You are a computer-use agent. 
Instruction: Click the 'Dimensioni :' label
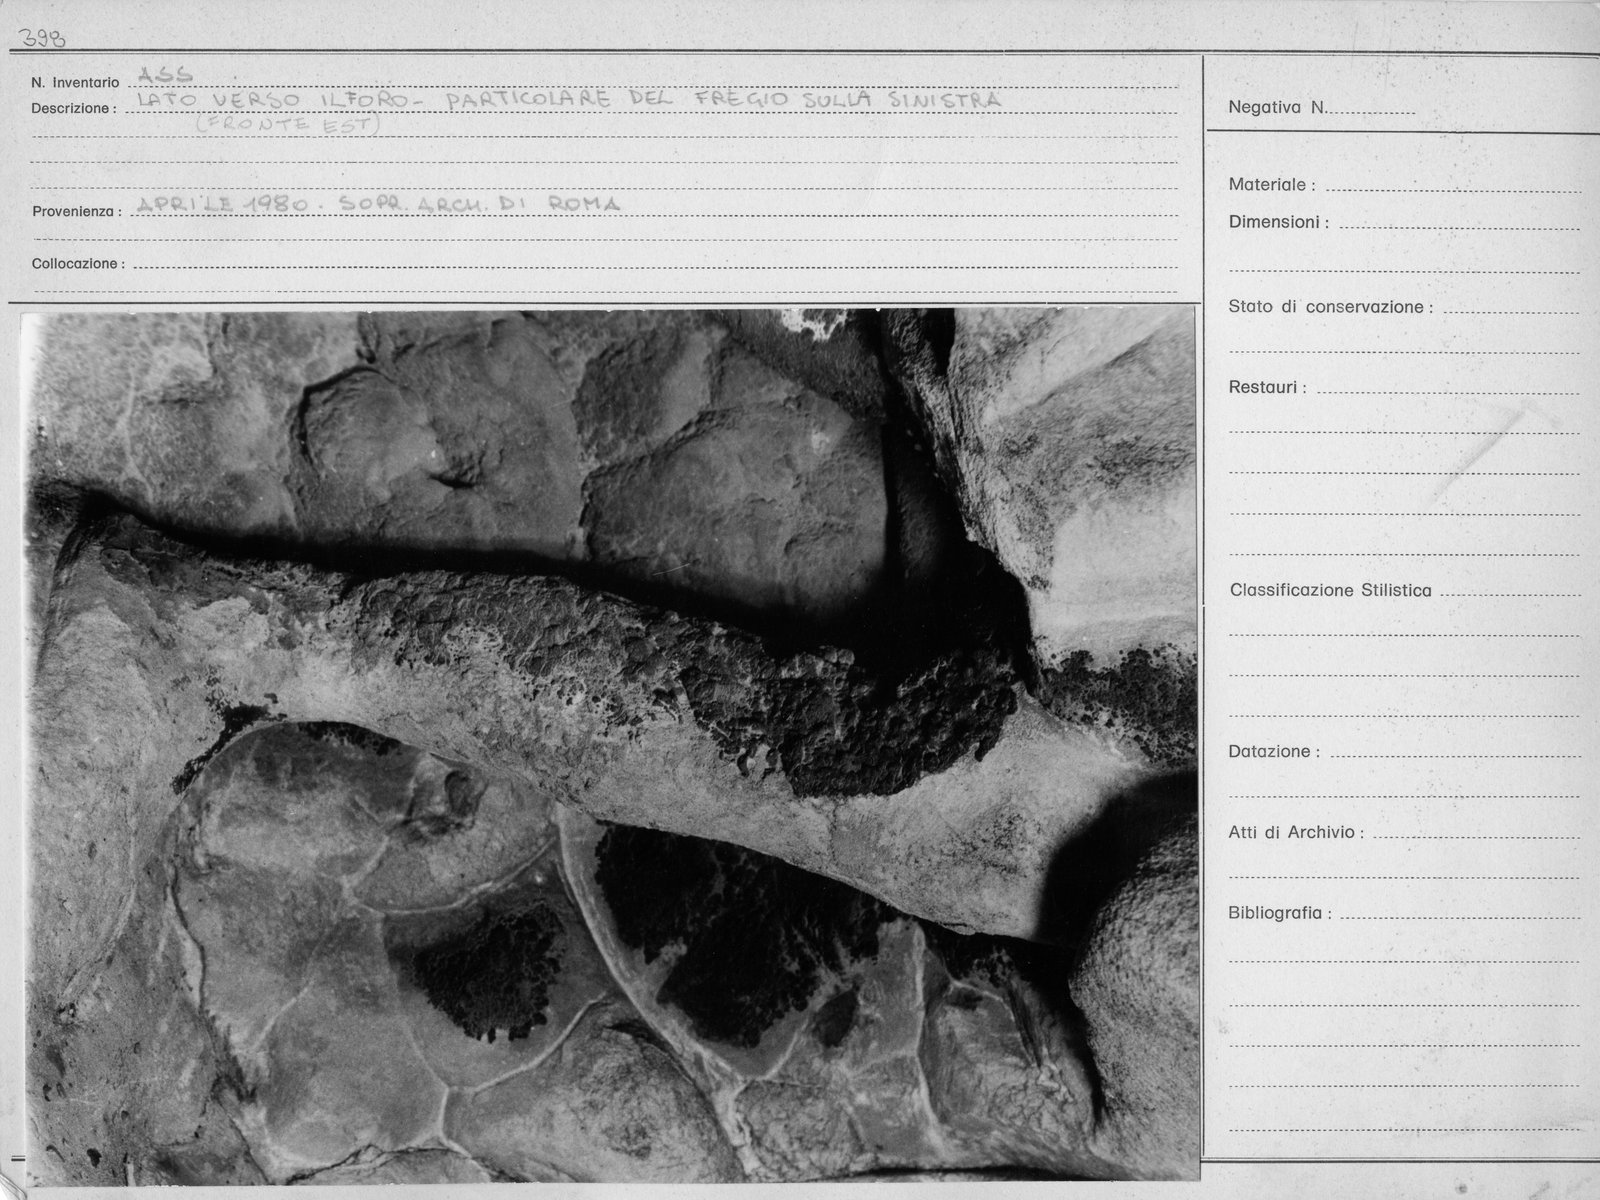1279,222
